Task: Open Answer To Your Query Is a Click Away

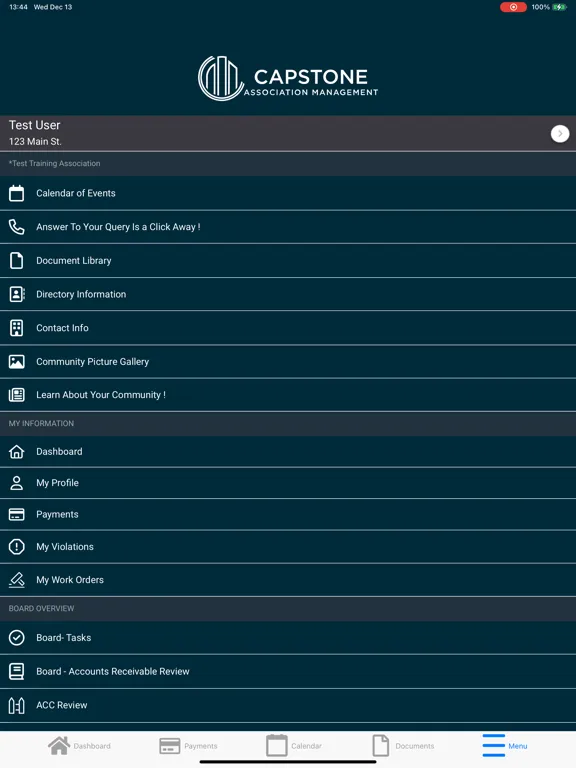Action: (x=288, y=227)
